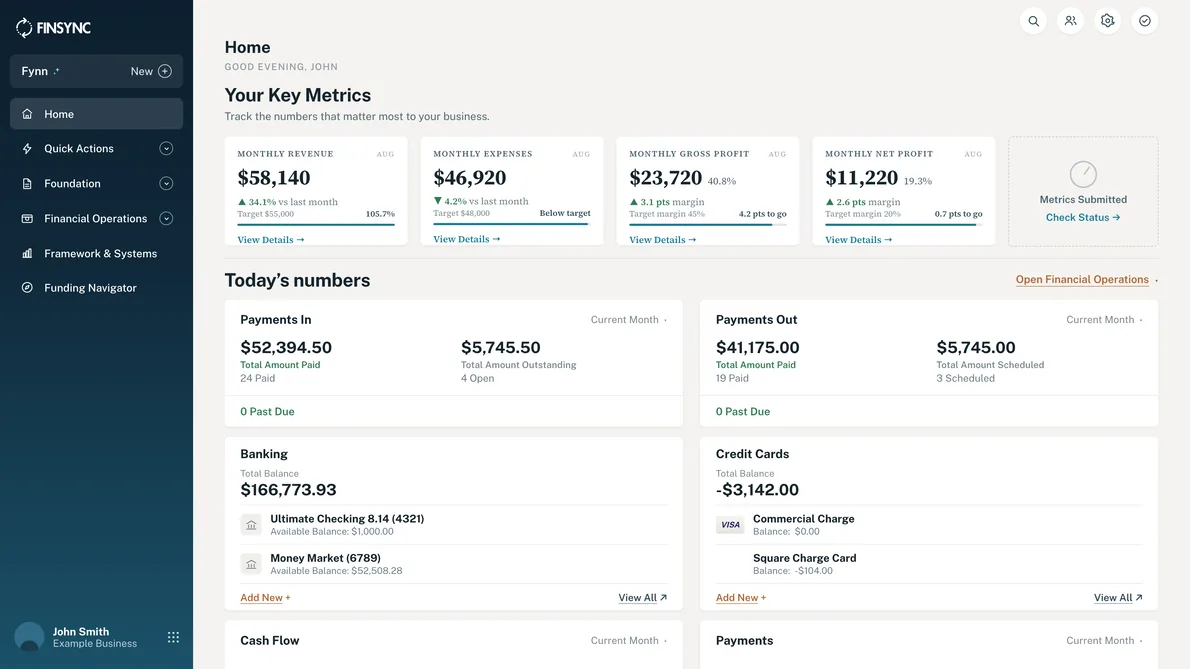This screenshot has width=1190, height=669.
Task: Expand Quick Actions submenu chevron
Action: pos(166,149)
